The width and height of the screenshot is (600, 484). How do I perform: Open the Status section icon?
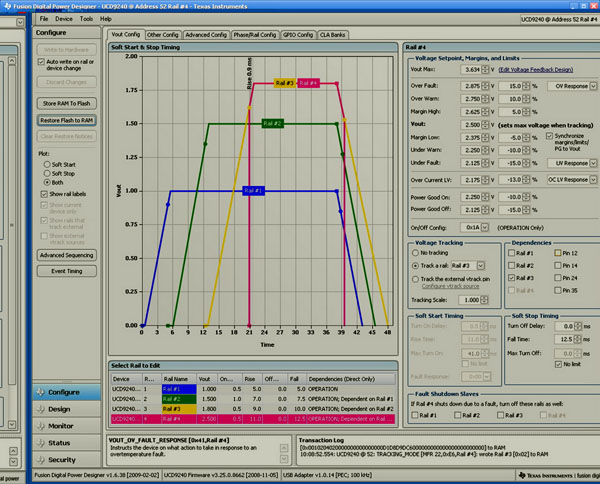point(40,443)
